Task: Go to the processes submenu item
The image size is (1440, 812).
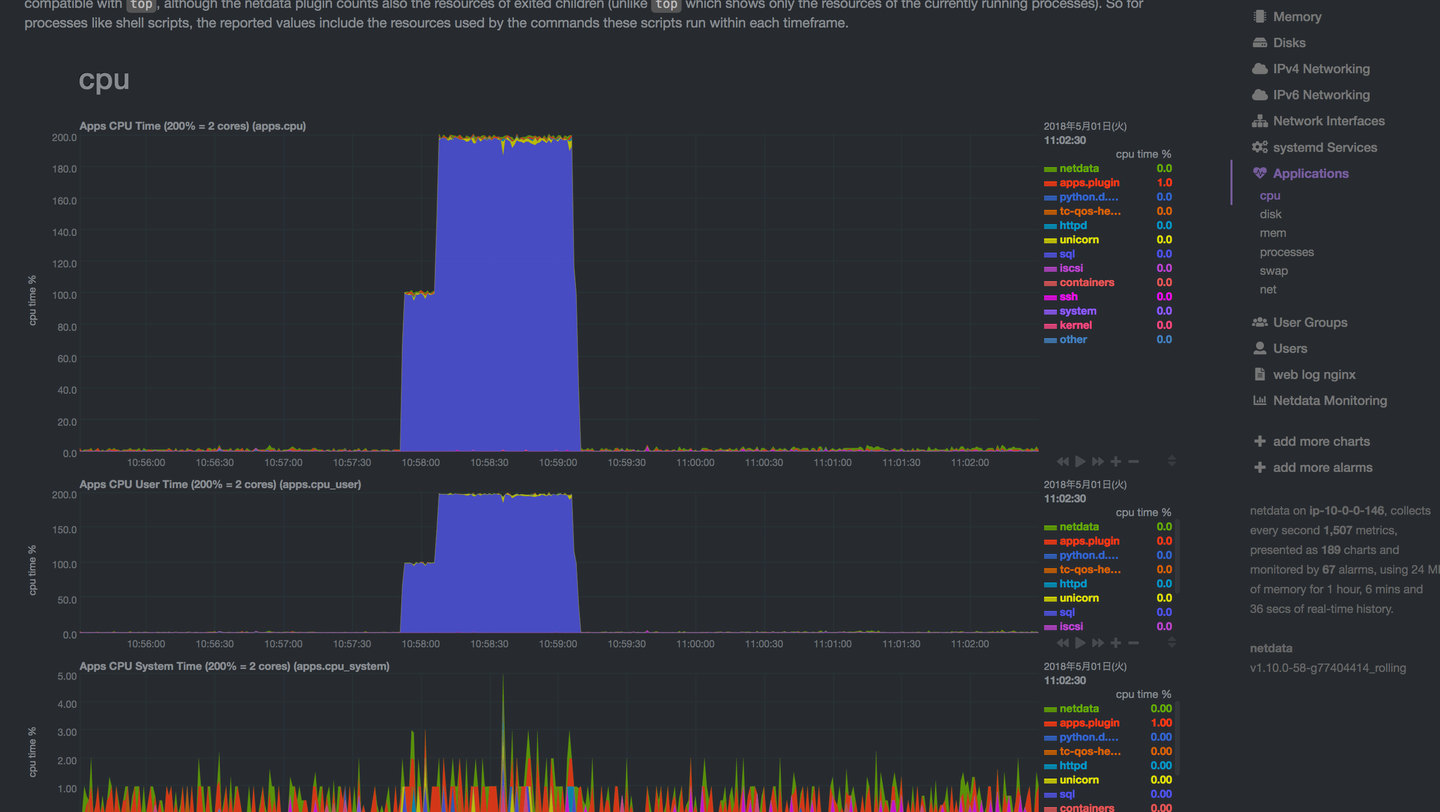Action: 1286,252
